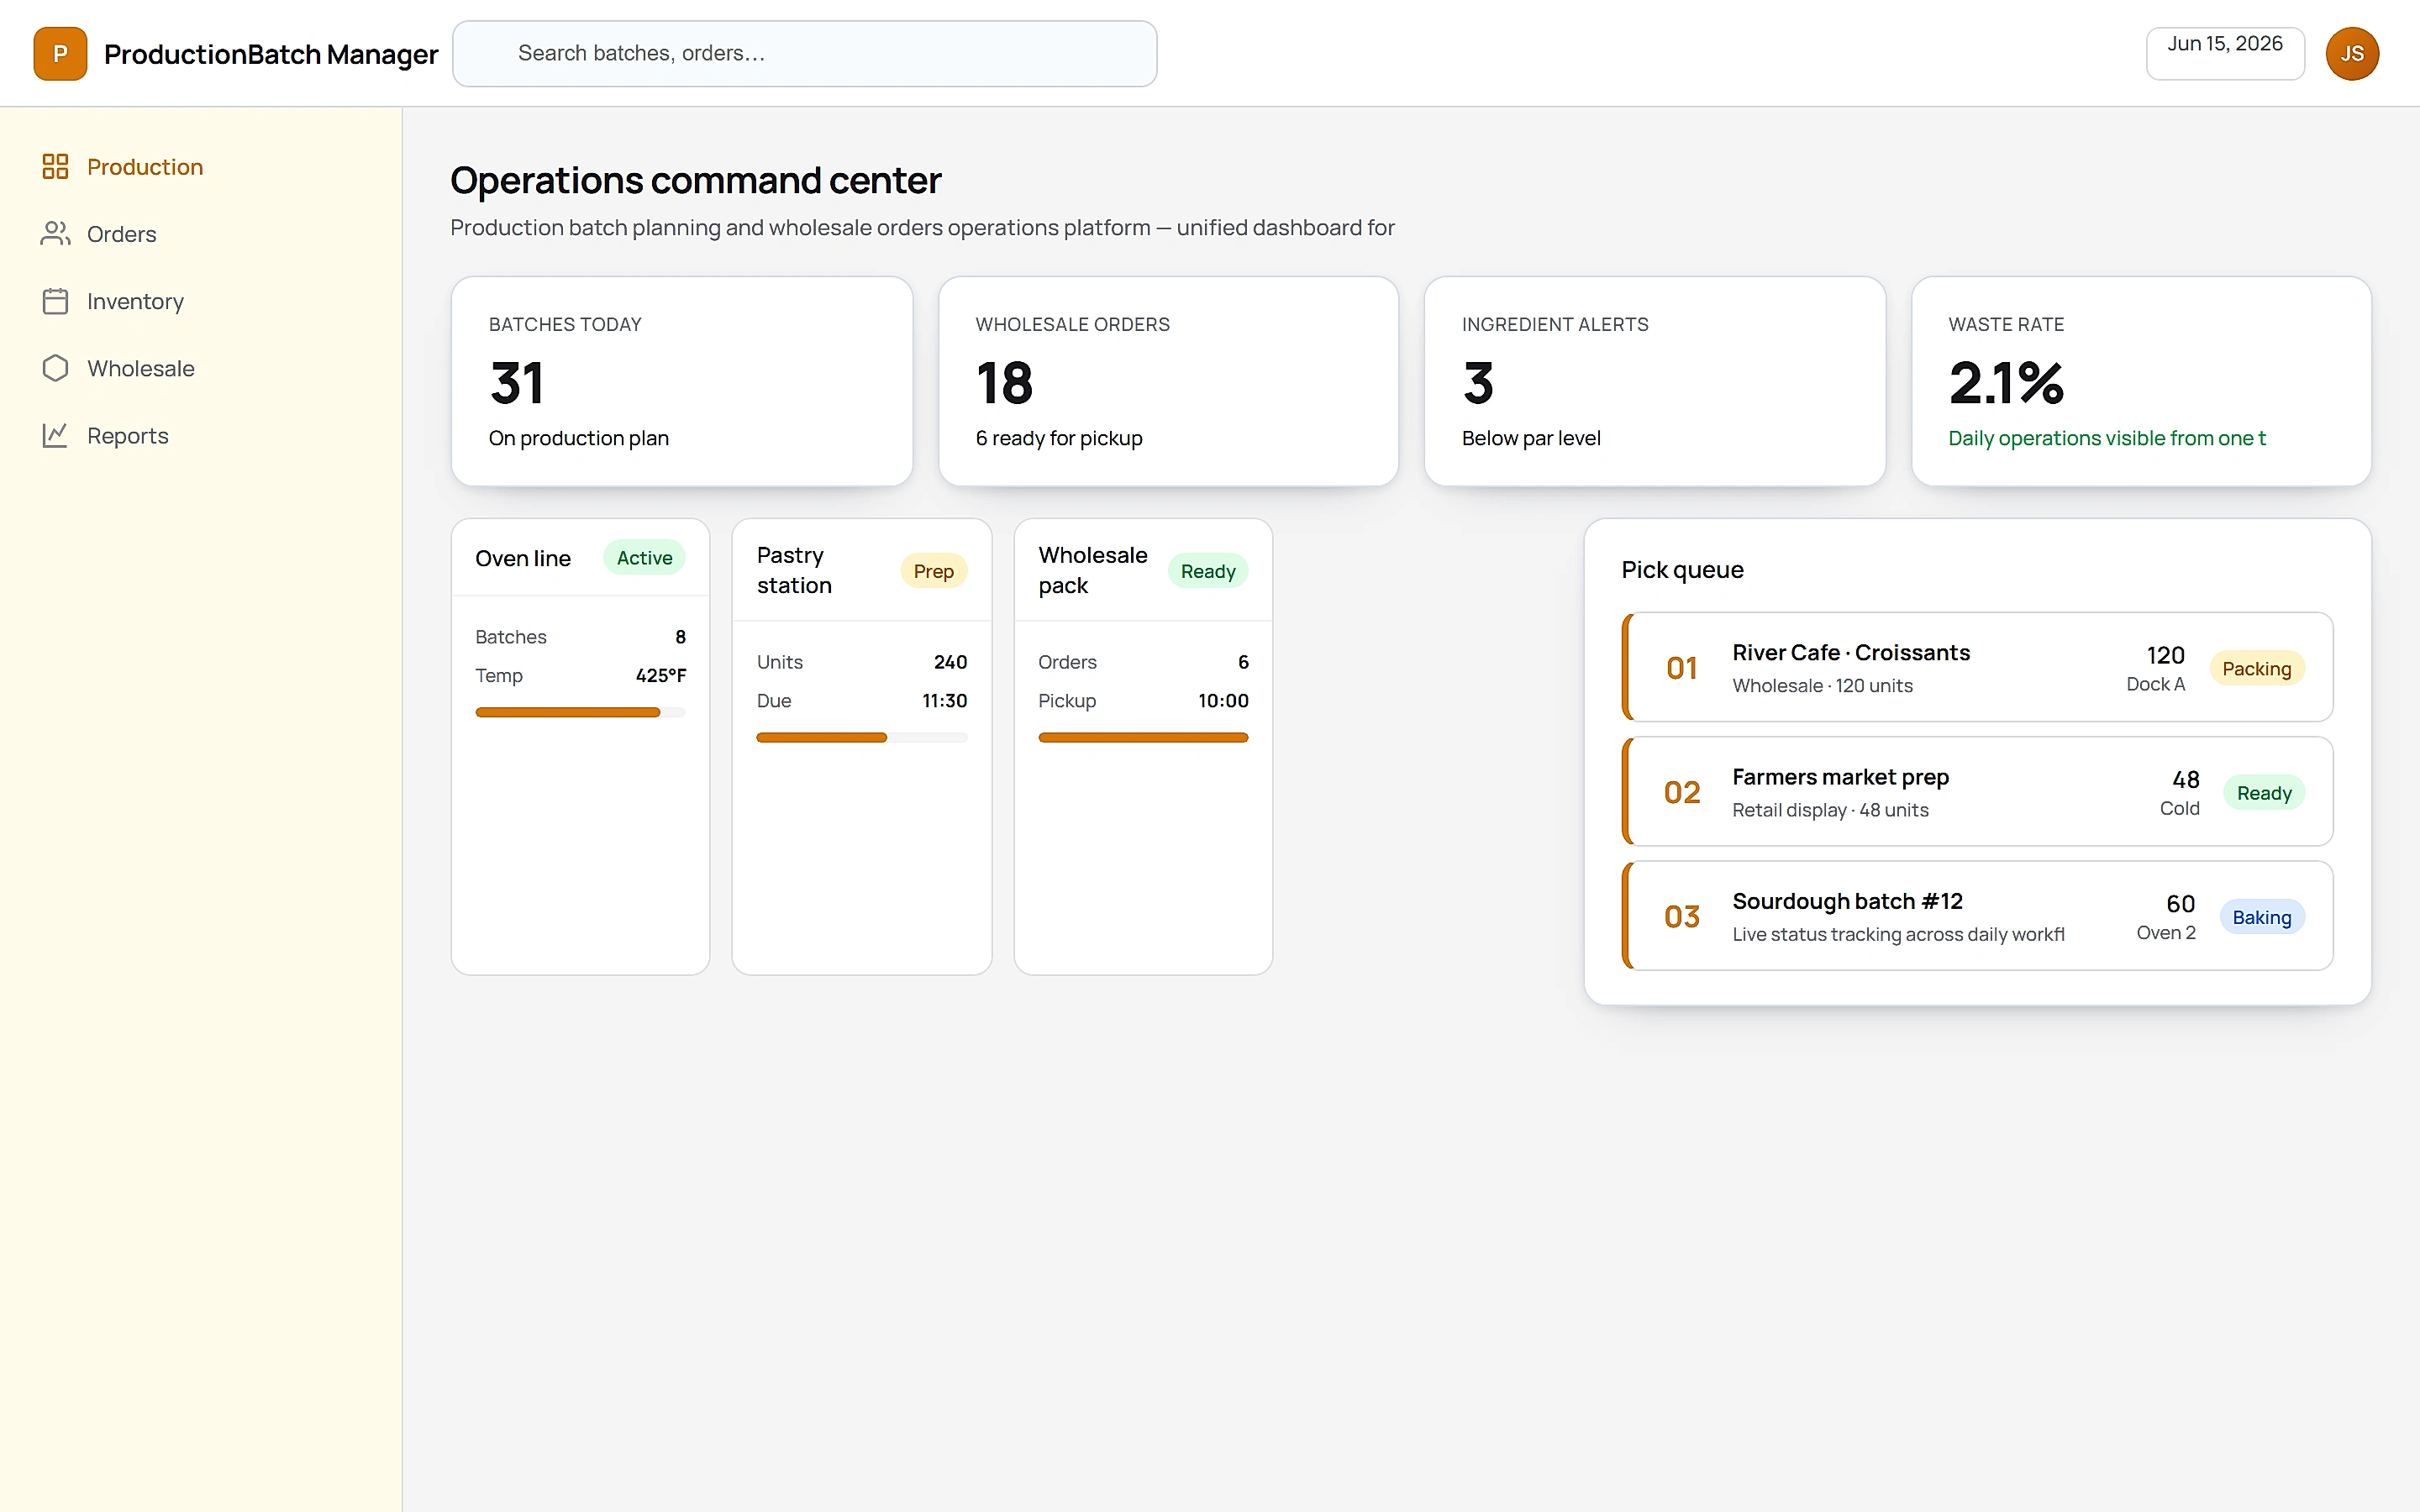Open the Wholesale Orders stat card

pyautogui.click(x=1168, y=381)
